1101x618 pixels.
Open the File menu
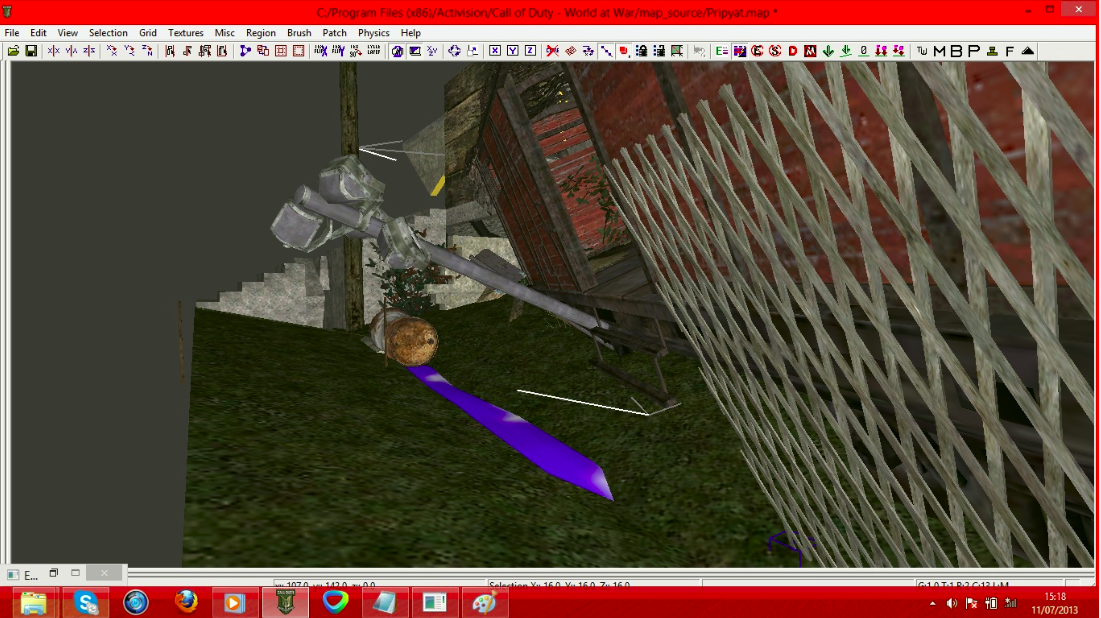tap(12, 33)
